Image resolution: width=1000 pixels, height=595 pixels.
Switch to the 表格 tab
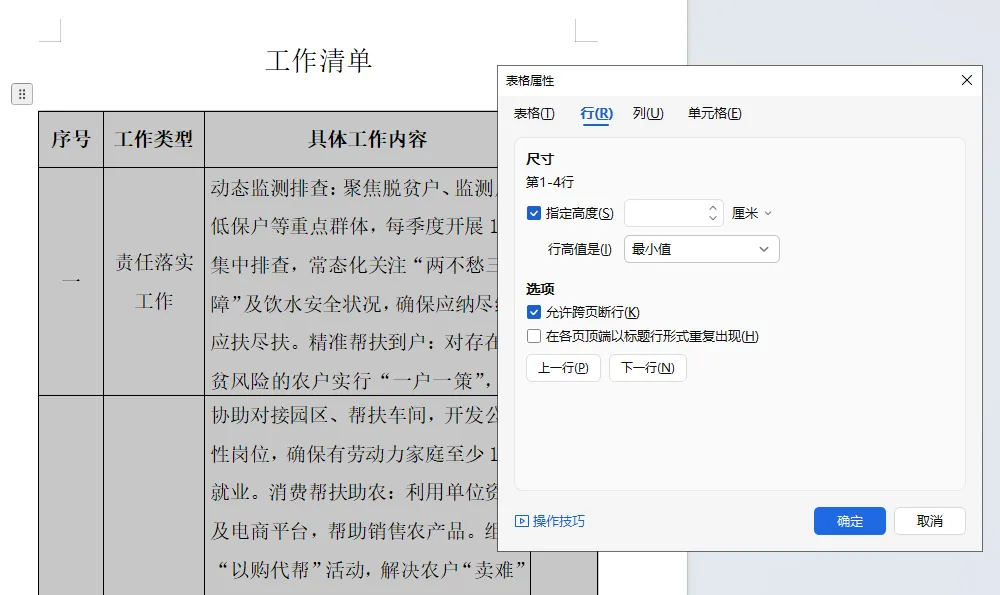tap(534, 114)
